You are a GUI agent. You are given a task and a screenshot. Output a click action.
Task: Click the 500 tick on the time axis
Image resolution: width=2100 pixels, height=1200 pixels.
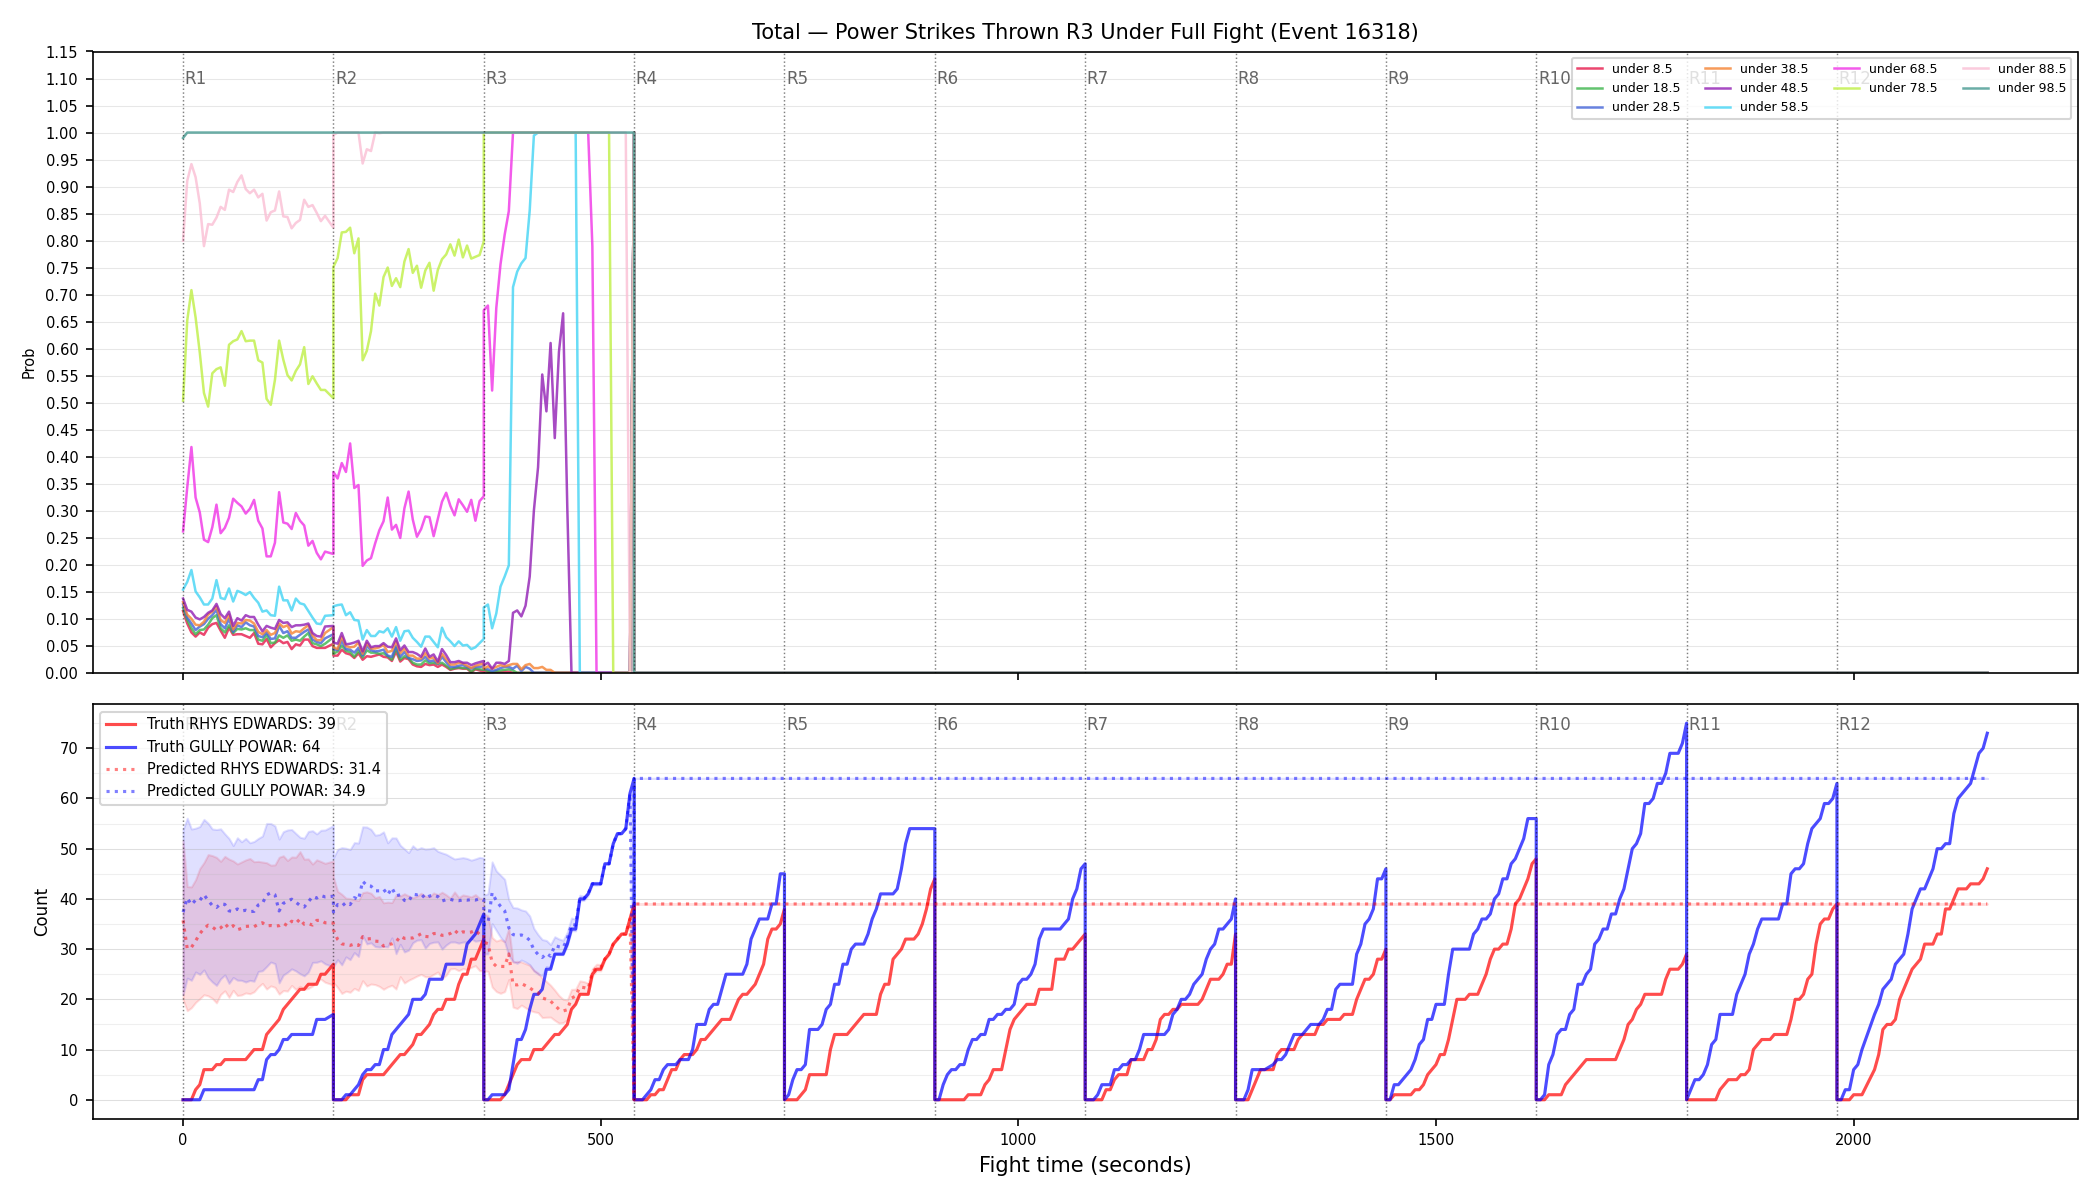[600, 1139]
